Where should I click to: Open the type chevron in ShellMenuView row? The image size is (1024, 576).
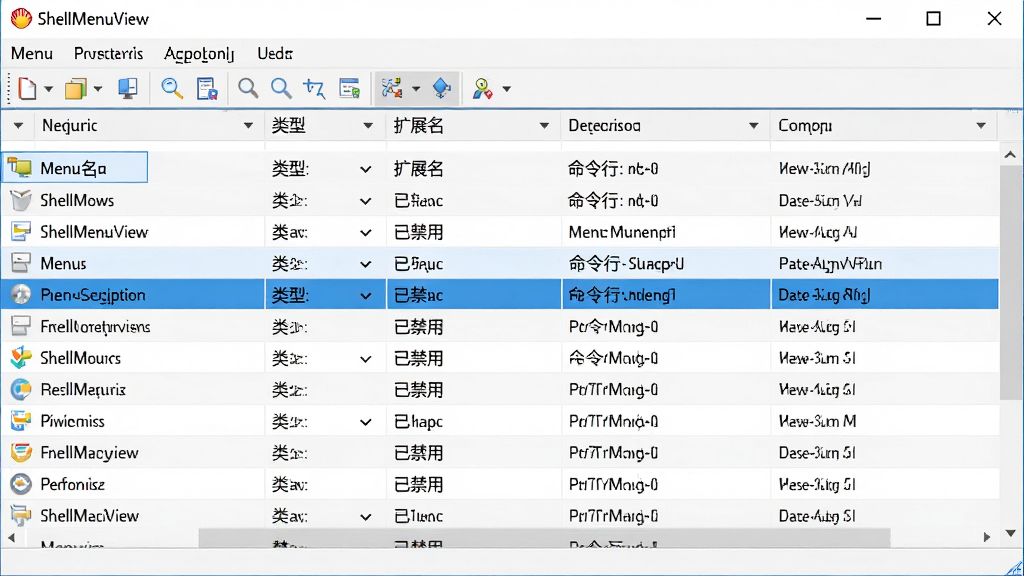point(366,232)
